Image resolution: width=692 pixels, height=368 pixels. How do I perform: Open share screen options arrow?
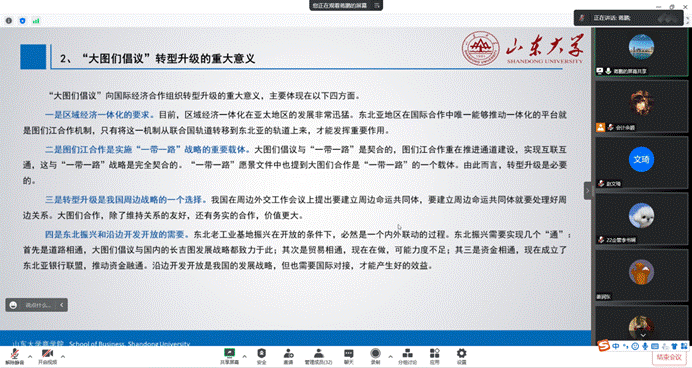(244, 357)
